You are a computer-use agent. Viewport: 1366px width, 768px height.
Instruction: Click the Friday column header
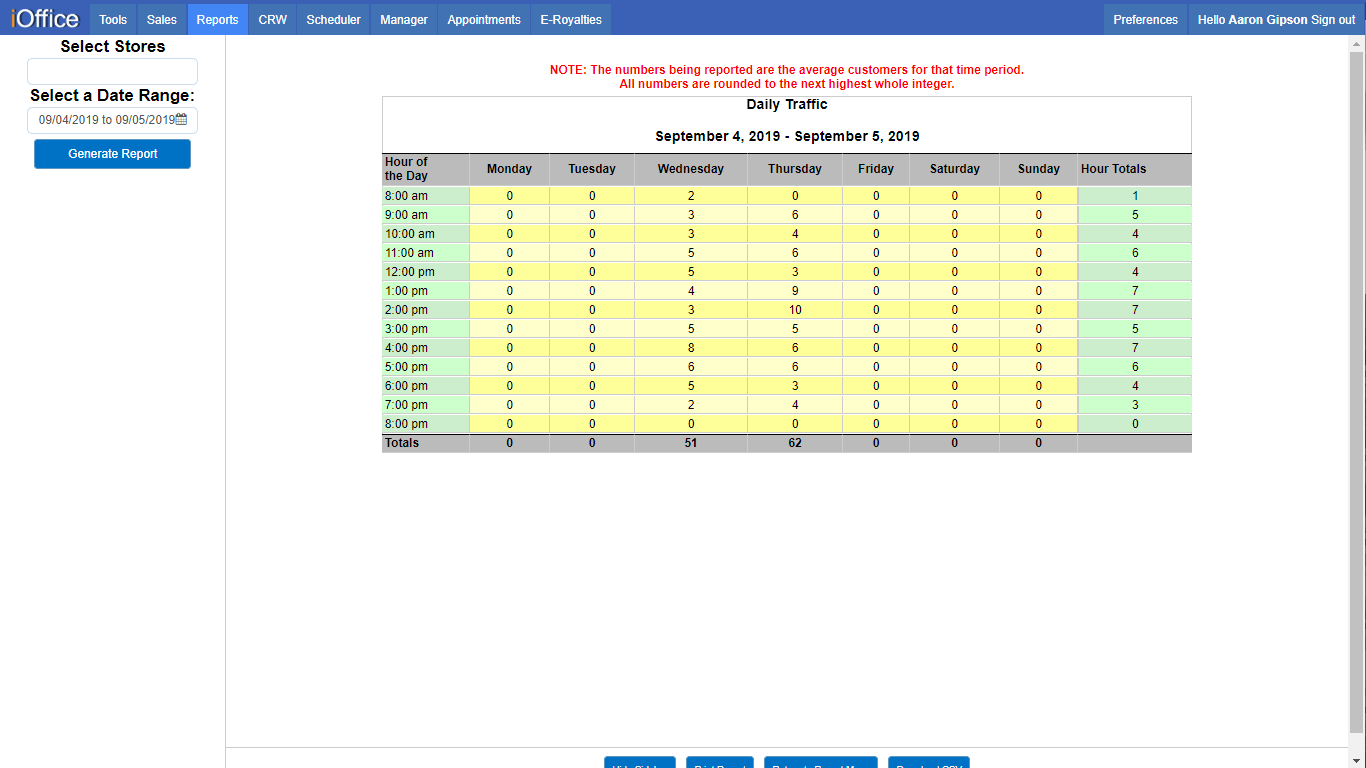click(876, 169)
